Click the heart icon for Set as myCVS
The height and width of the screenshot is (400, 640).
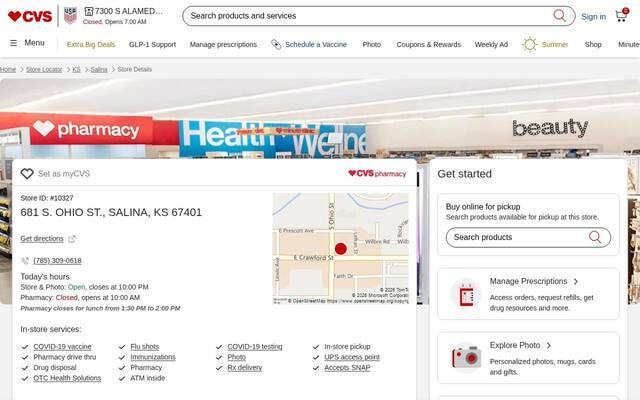pos(27,174)
